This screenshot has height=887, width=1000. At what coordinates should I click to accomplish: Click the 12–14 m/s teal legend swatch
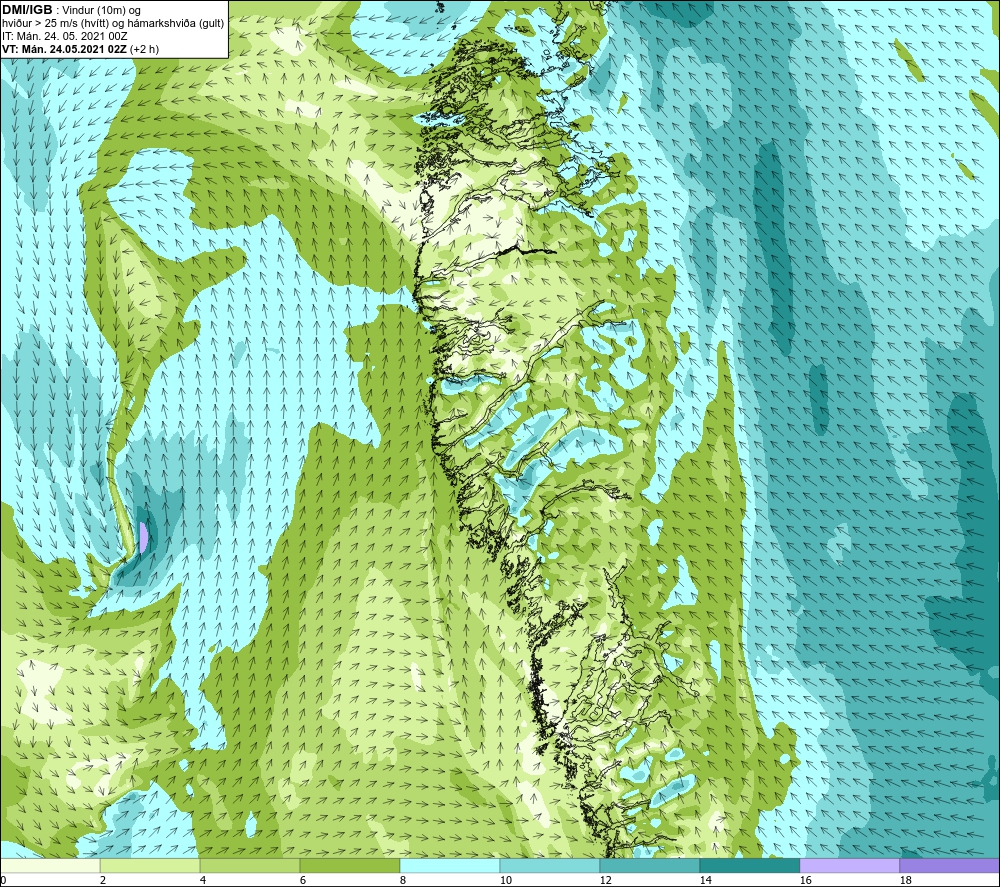tap(650, 865)
